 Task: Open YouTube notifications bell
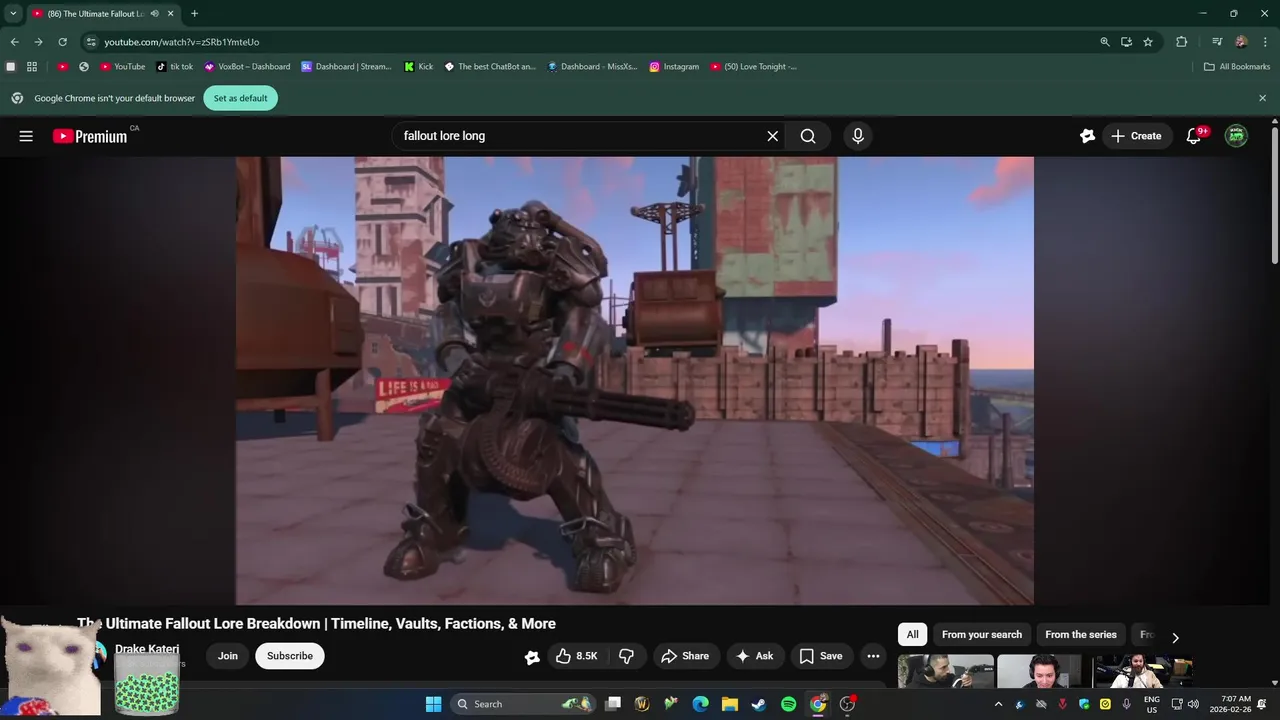click(1194, 136)
